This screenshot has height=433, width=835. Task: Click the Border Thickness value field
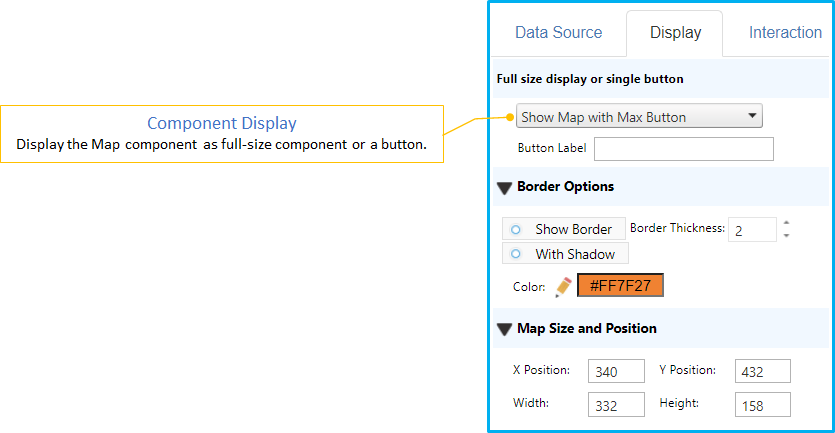[x=752, y=230]
